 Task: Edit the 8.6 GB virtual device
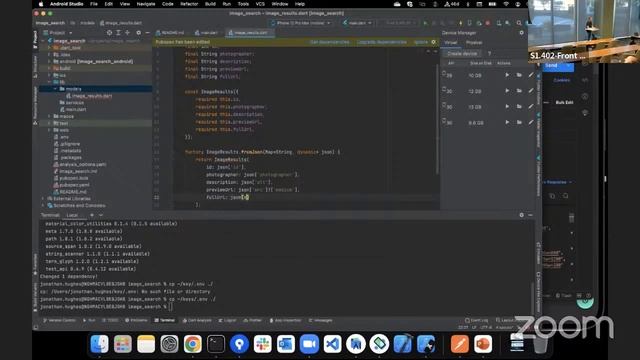(x=531, y=122)
